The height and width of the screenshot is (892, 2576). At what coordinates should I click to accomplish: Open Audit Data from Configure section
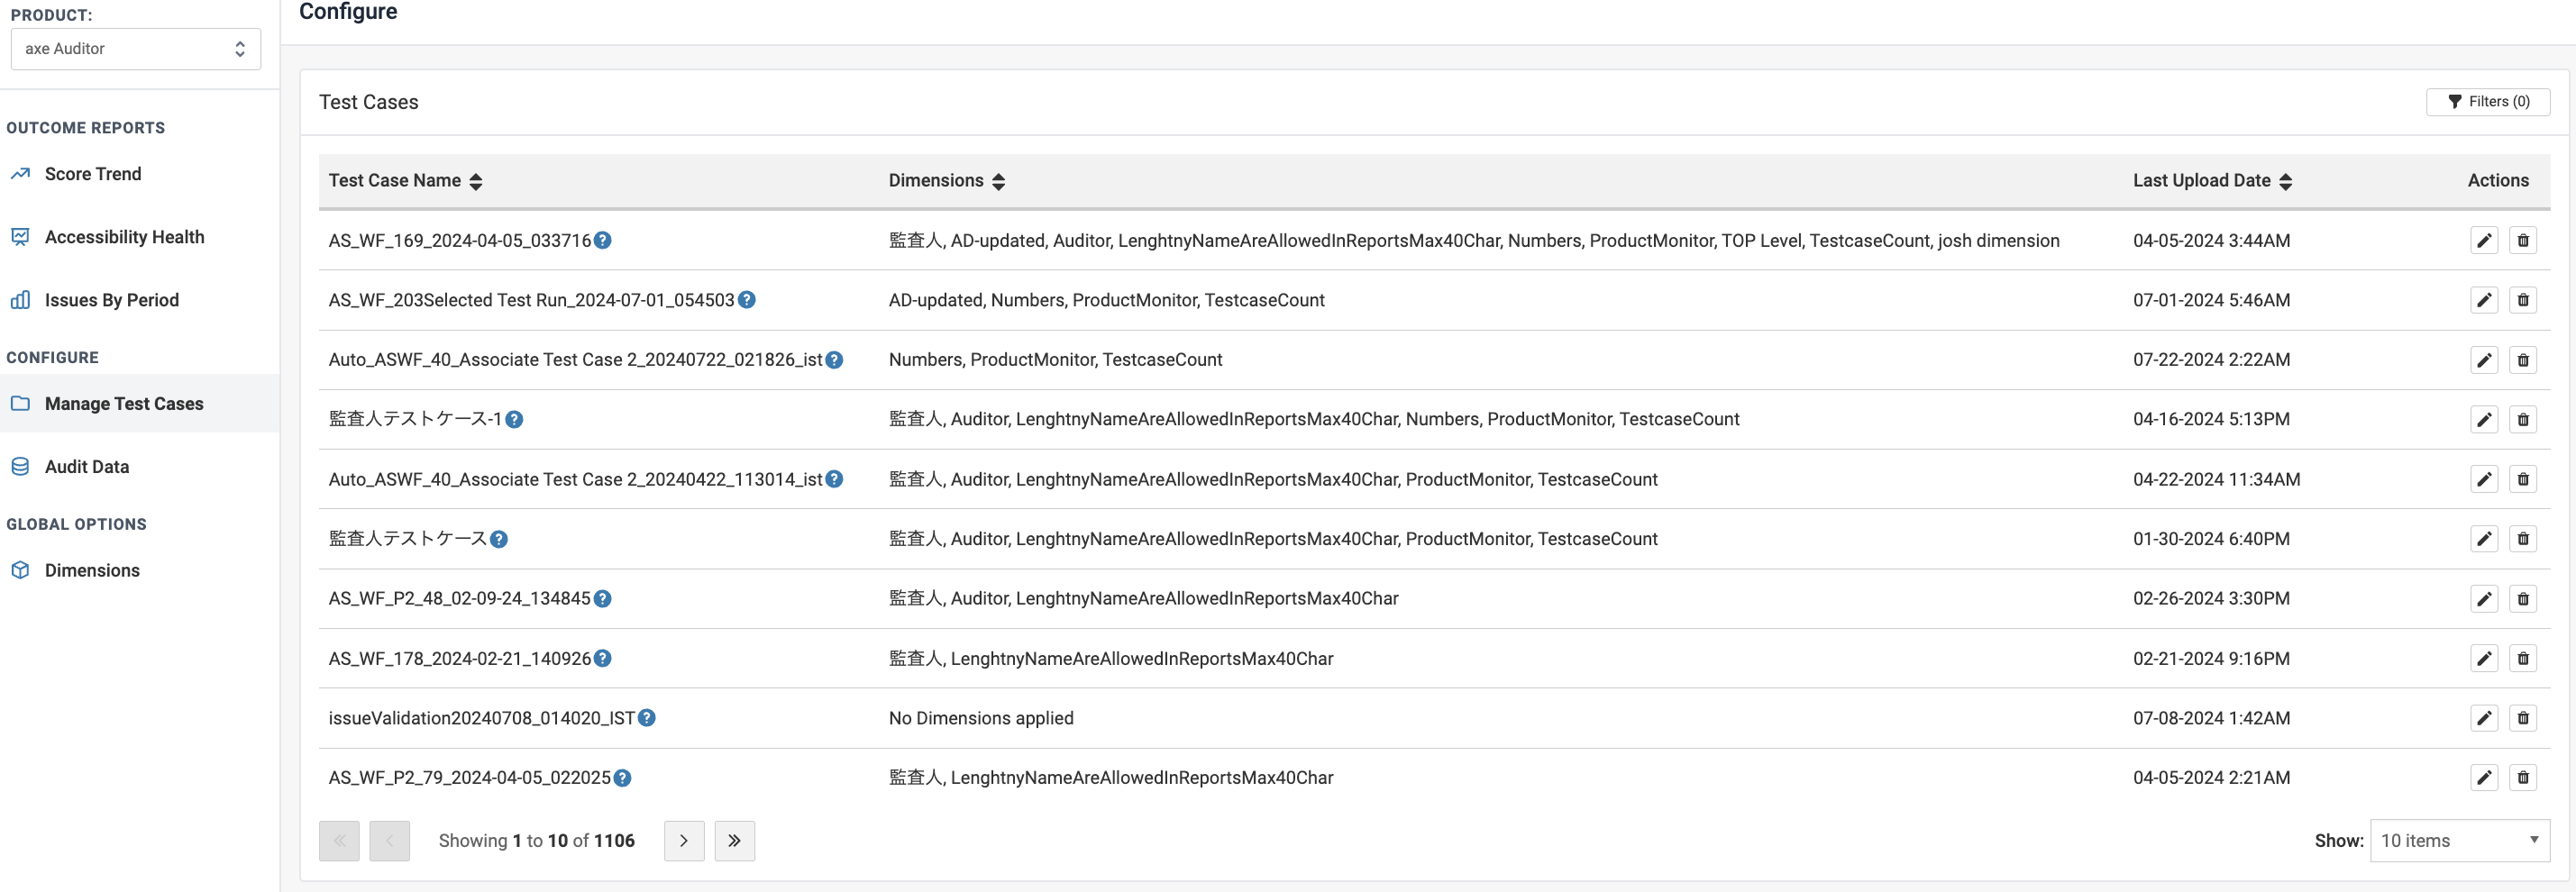tap(87, 466)
